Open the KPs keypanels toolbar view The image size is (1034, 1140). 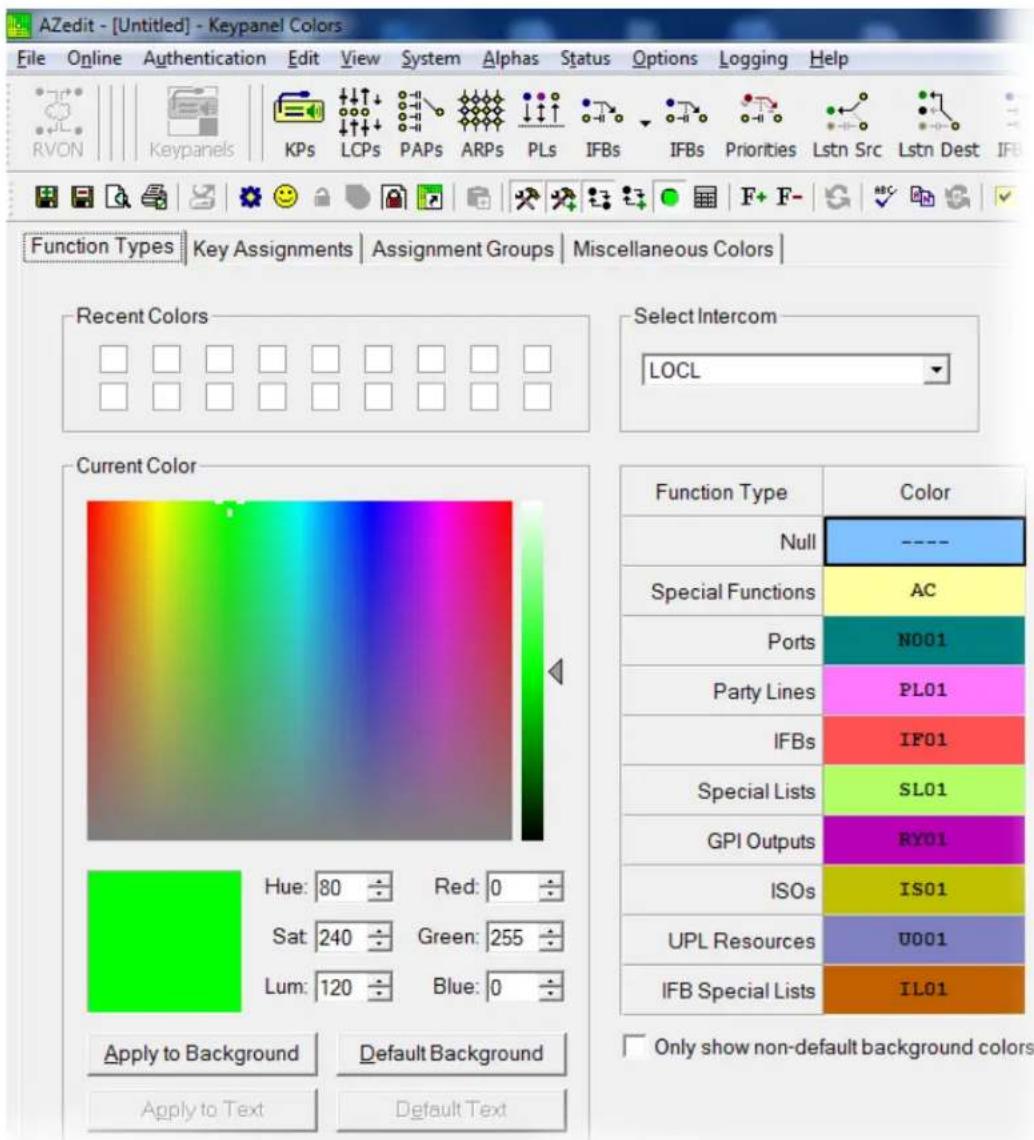click(x=299, y=124)
